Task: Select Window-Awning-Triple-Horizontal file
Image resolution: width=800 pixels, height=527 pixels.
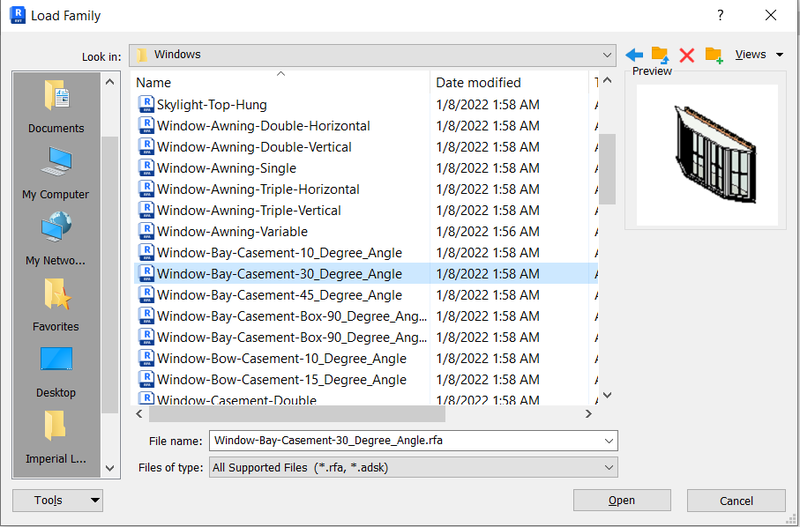Action: tap(258, 189)
